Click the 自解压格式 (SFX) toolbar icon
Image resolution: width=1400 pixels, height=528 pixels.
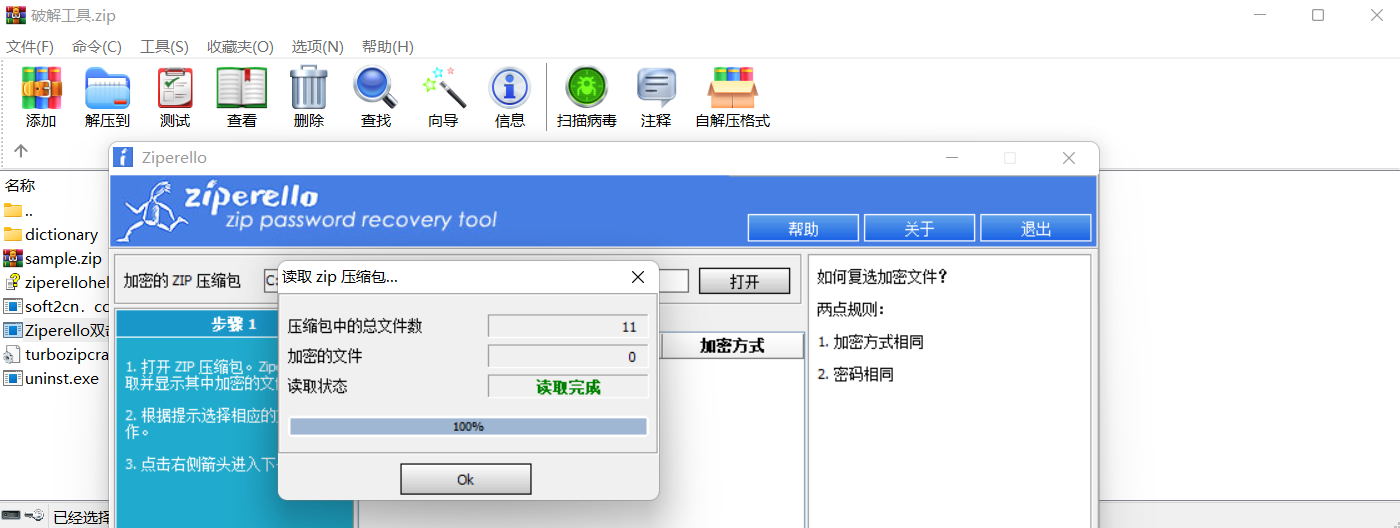click(732, 90)
